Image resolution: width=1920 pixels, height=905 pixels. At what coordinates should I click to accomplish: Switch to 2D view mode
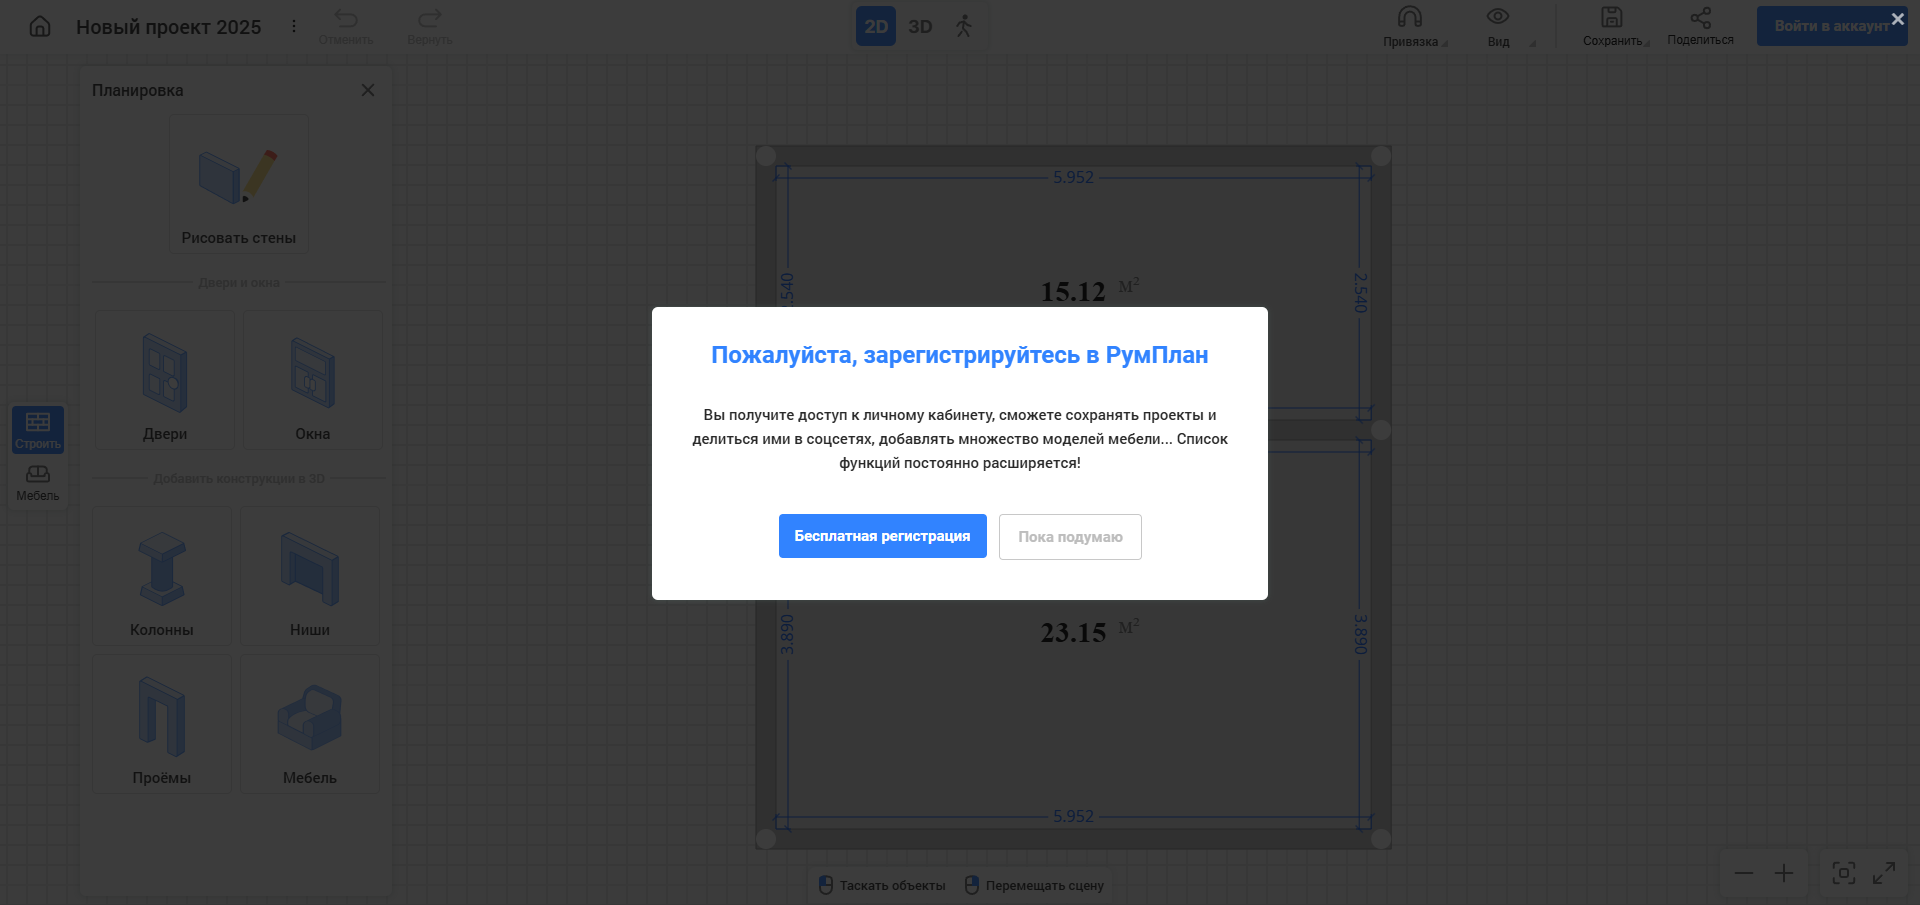[876, 26]
